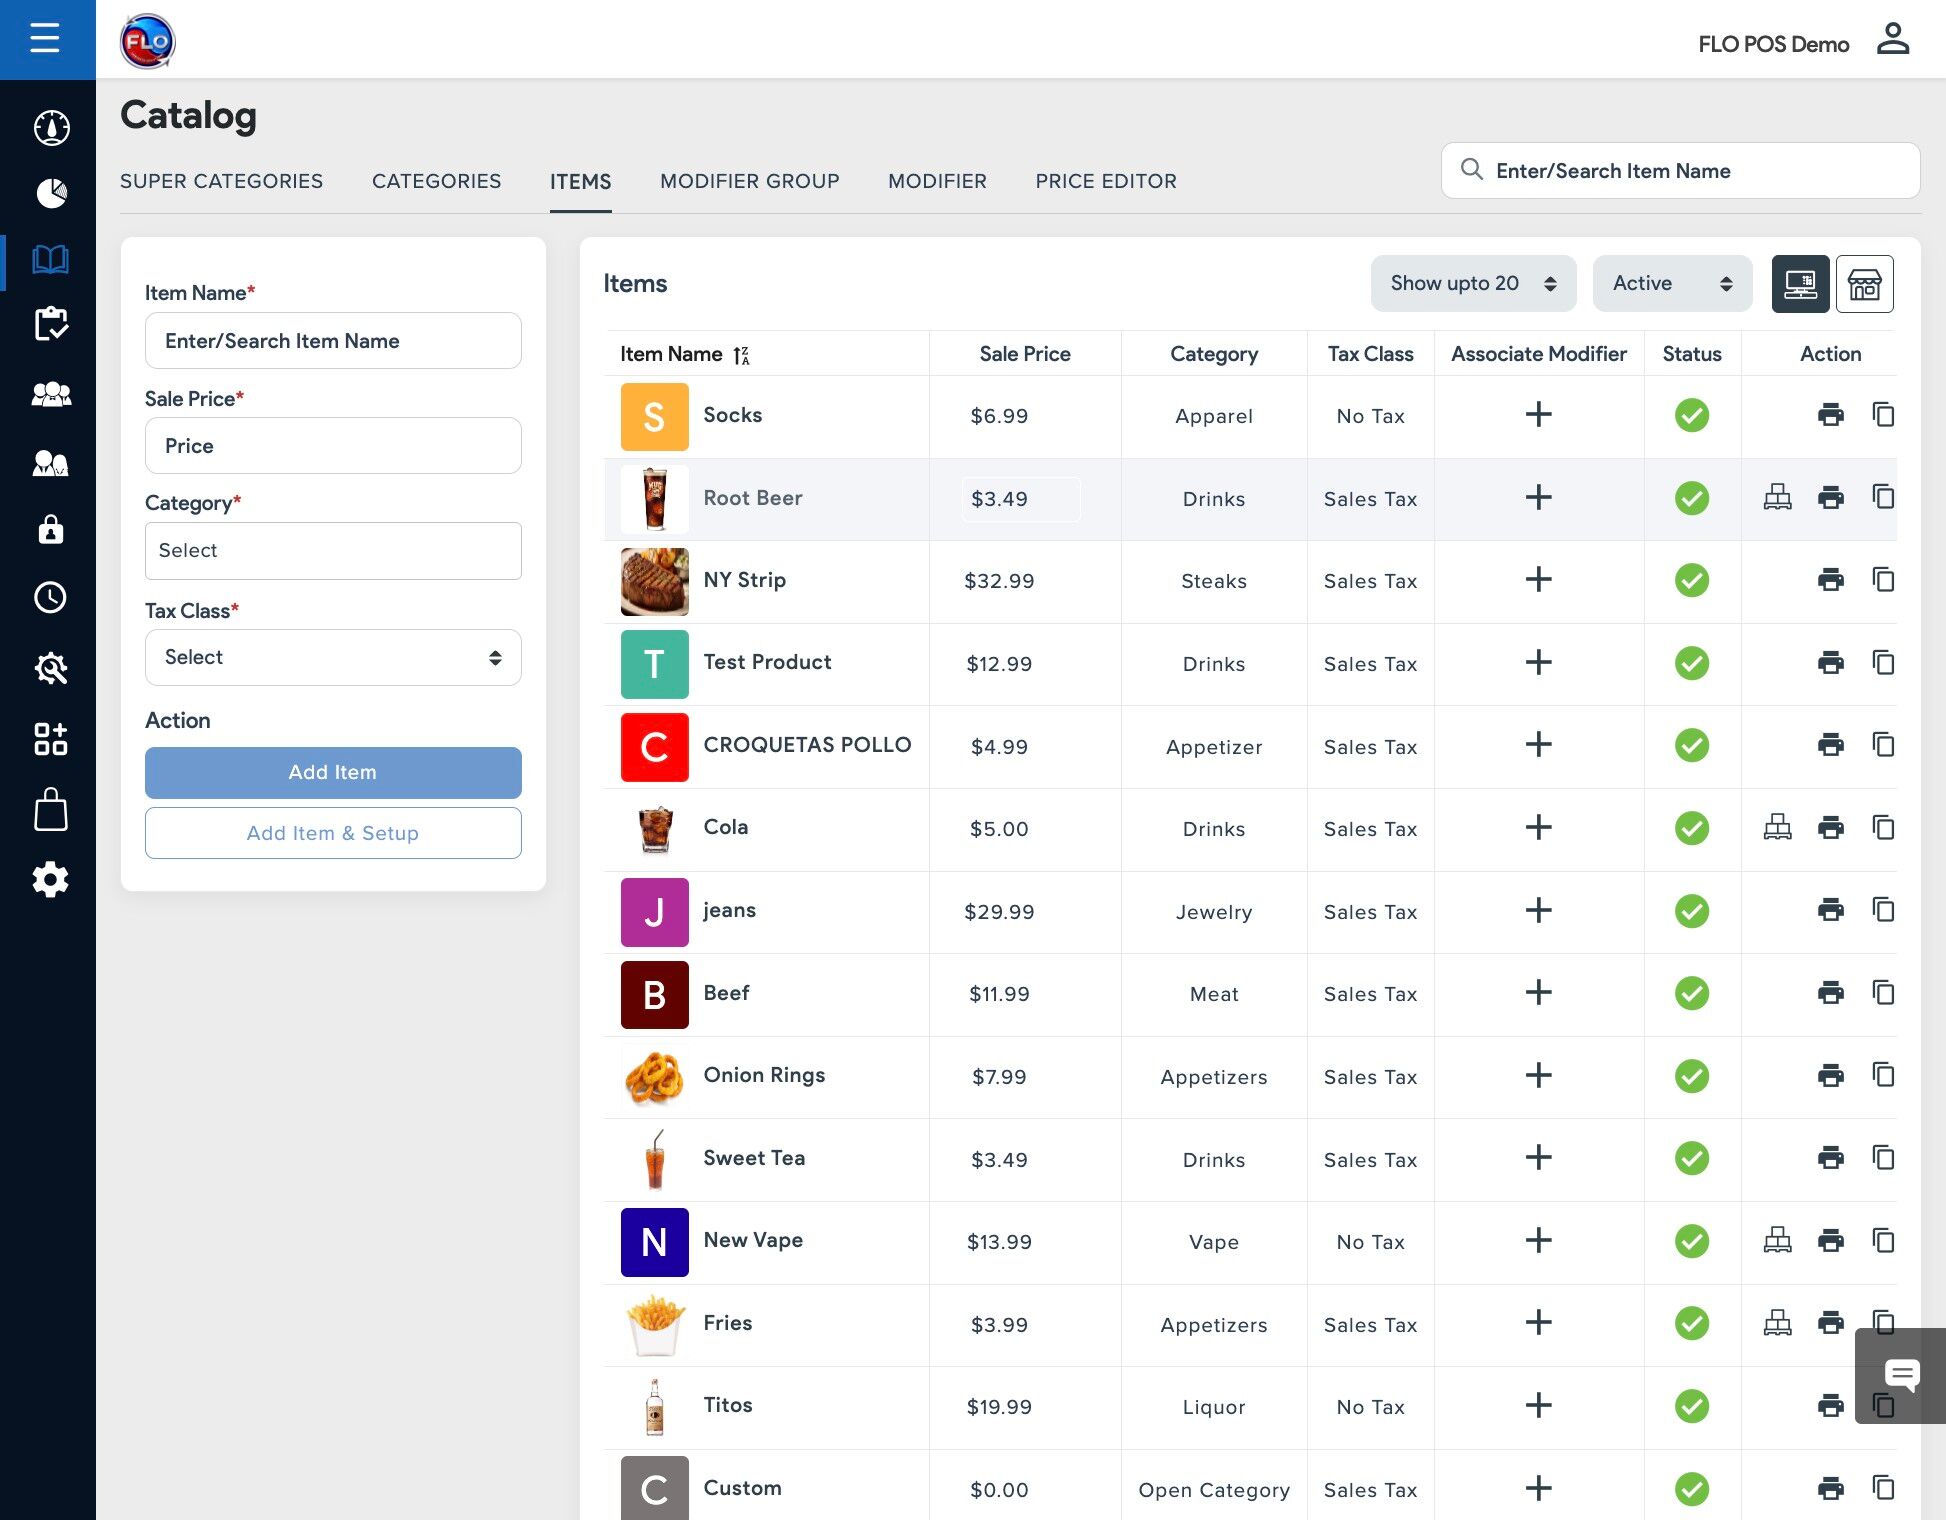
Task: Toggle status checkmark for Beef
Action: click(x=1691, y=993)
